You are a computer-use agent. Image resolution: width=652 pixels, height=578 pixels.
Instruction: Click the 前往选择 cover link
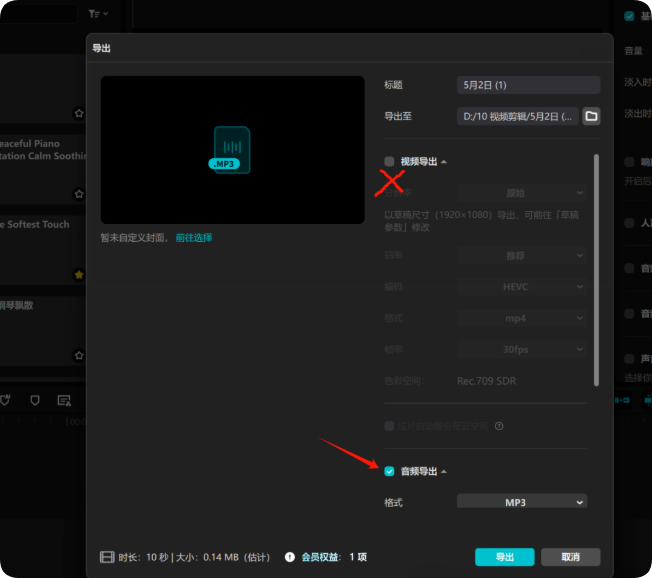pos(194,237)
